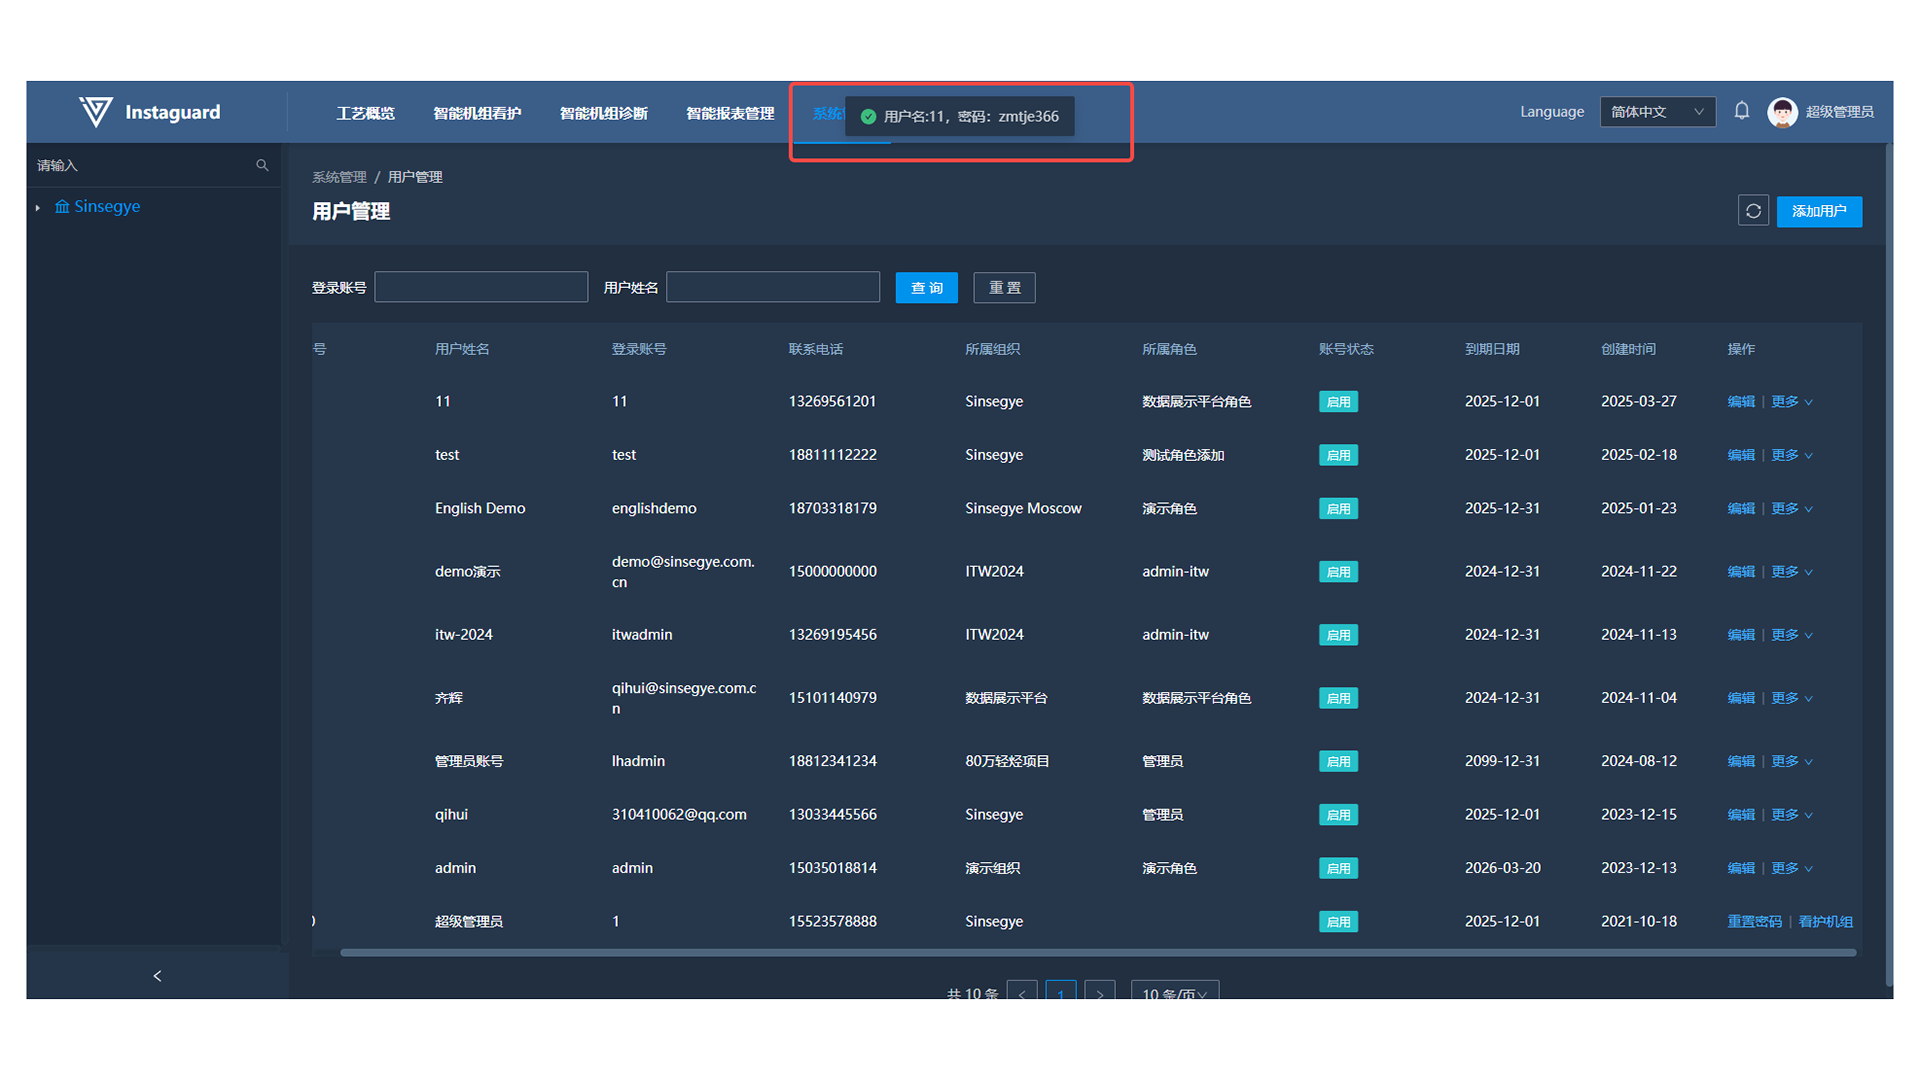Click the 启用 status tag for admin user
The height and width of the screenshot is (1080, 1920).
(1338, 868)
